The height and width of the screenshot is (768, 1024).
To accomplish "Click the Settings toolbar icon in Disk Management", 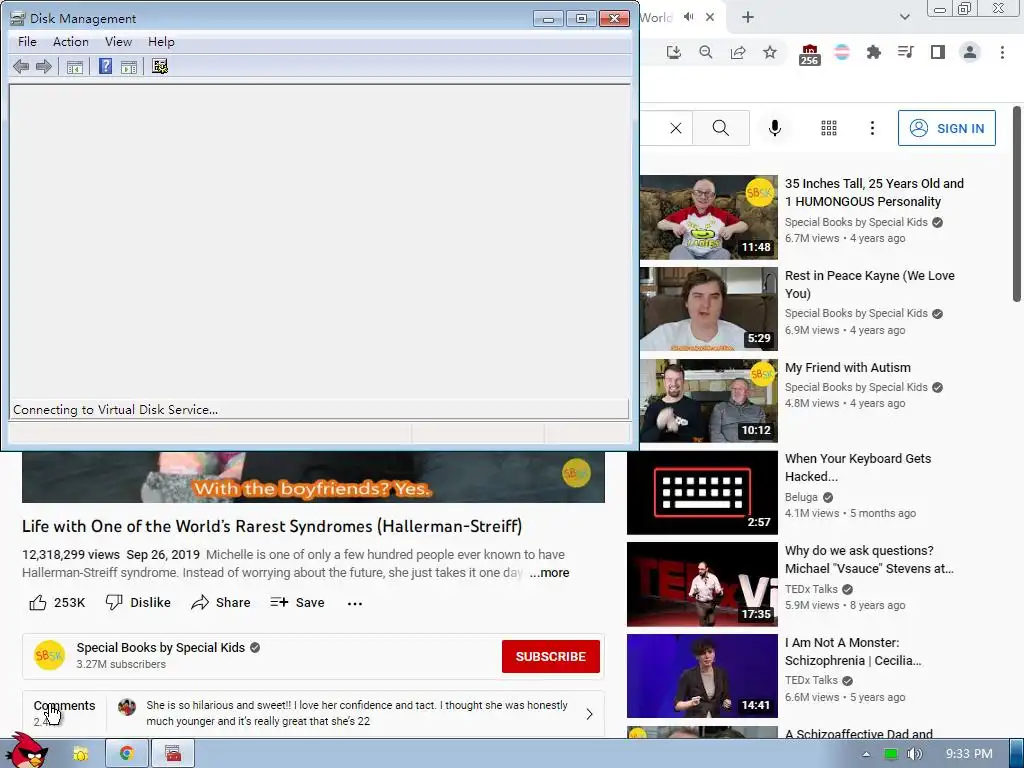I will tap(160, 67).
